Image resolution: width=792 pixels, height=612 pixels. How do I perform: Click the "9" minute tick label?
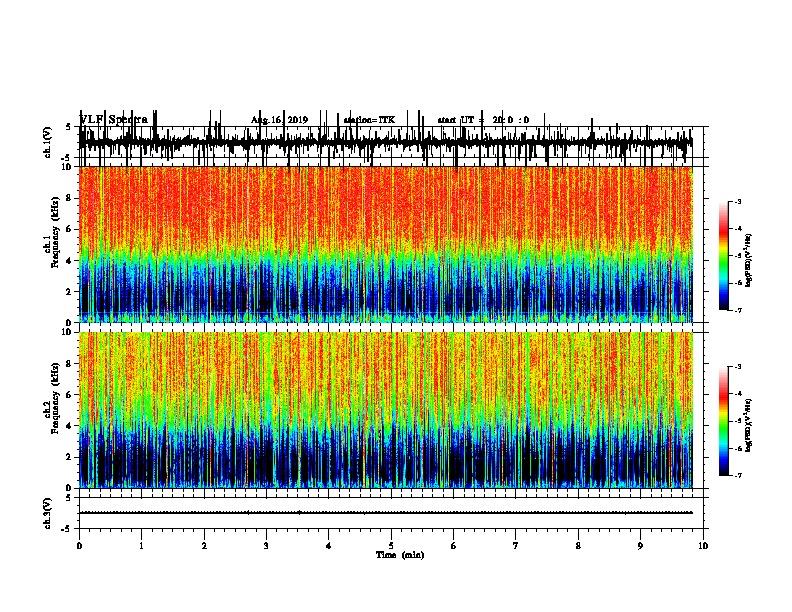pos(640,546)
